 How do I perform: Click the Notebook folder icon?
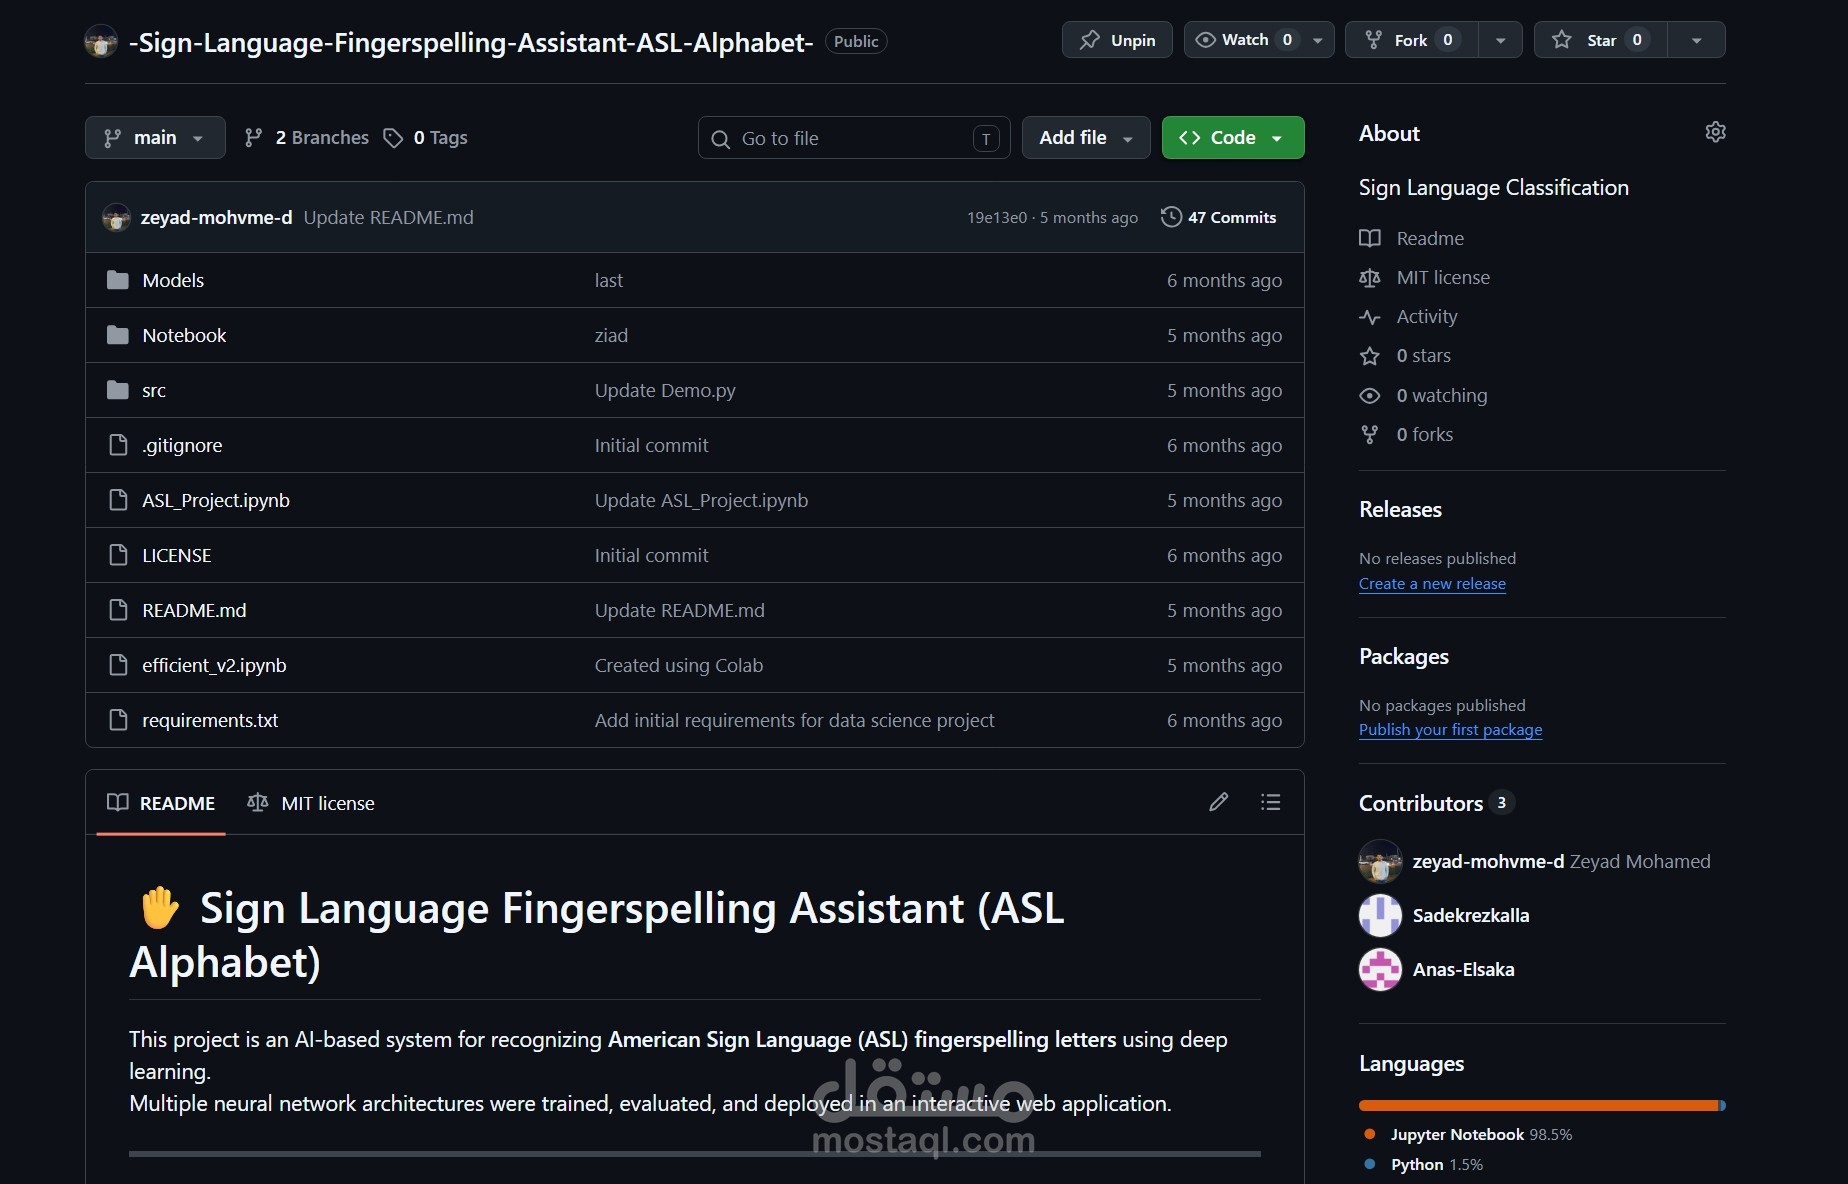tap(118, 335)
